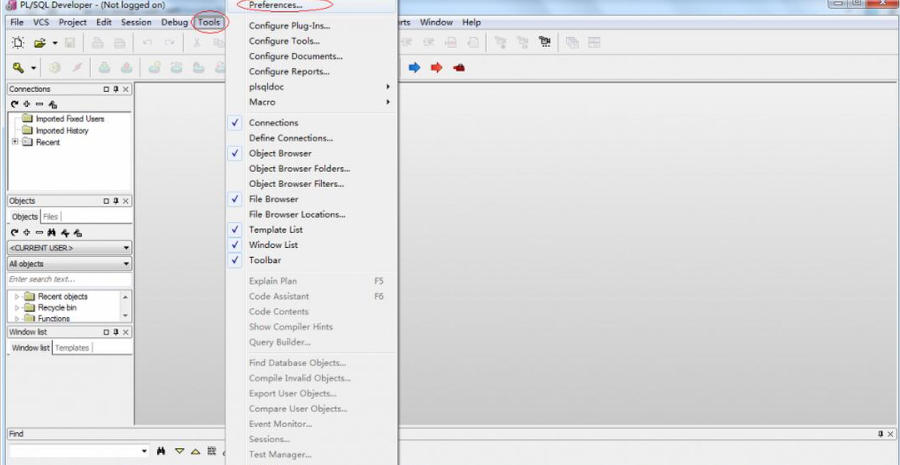The image size is (900, 465).
Task: Select Imported Fixed Users folder
Action: [70, 119]
